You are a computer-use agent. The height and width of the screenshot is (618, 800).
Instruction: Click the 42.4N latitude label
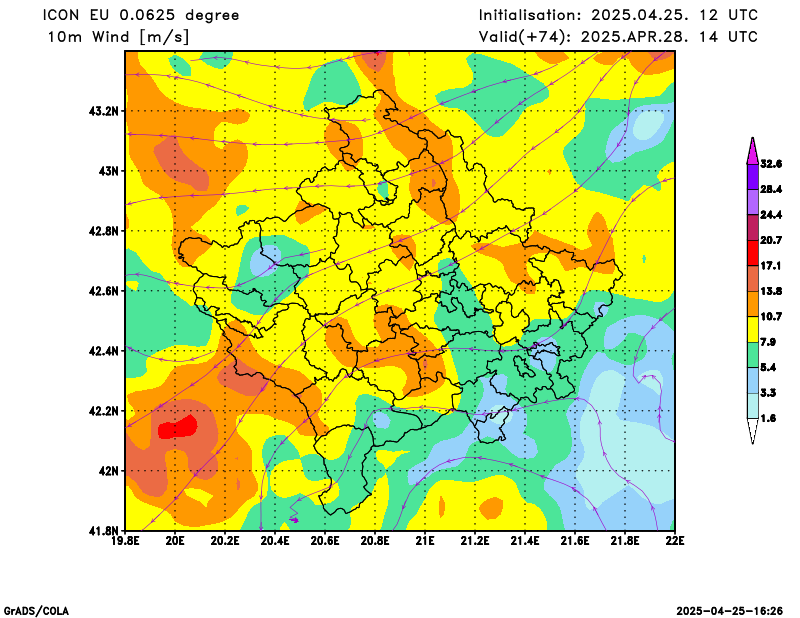click(x=104, y=351)
